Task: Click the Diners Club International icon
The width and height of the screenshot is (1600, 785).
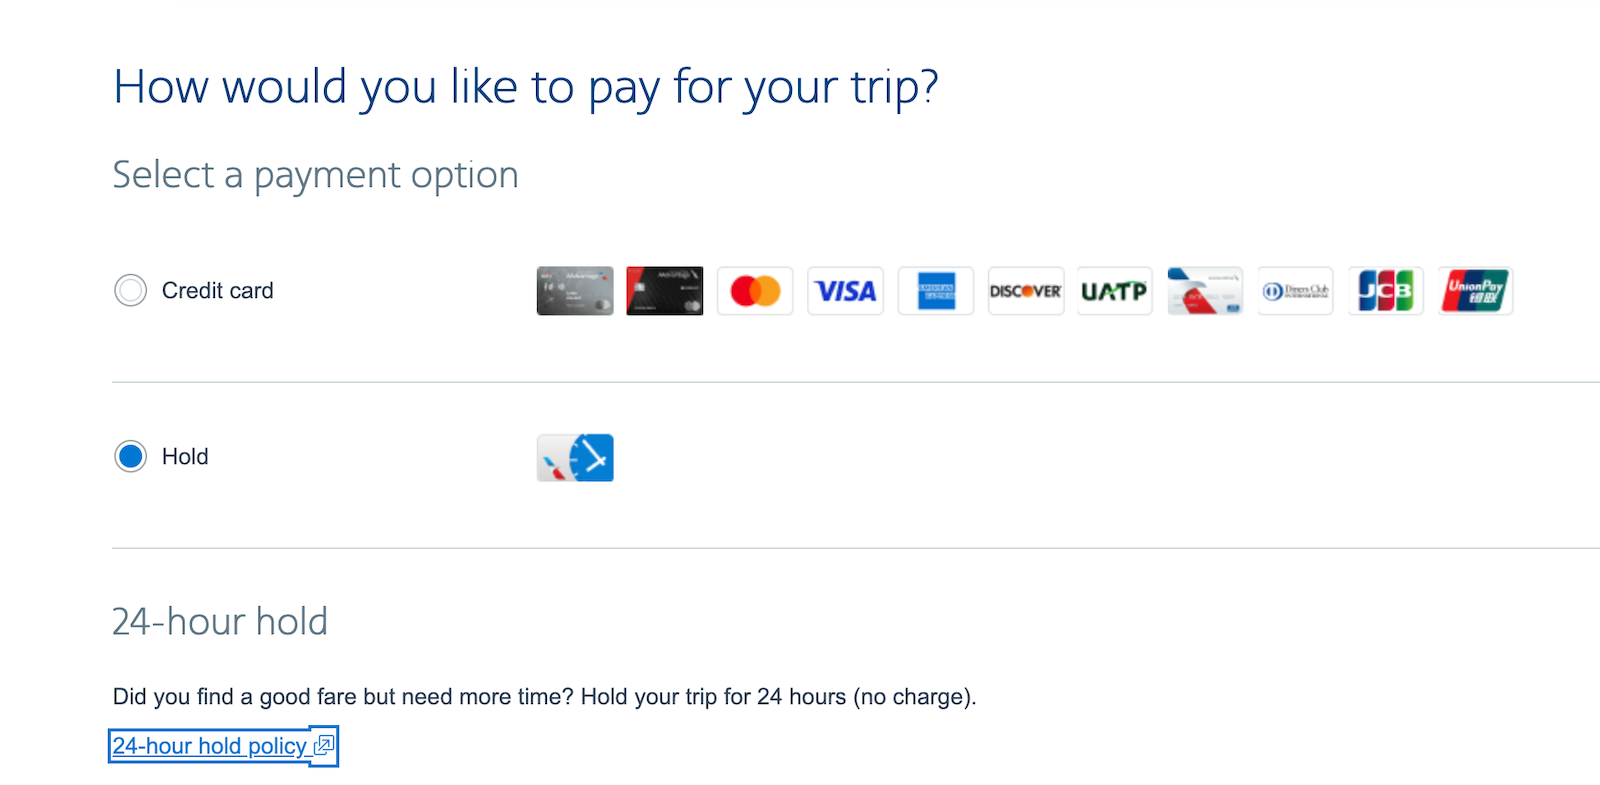Action: (1295, 290)
